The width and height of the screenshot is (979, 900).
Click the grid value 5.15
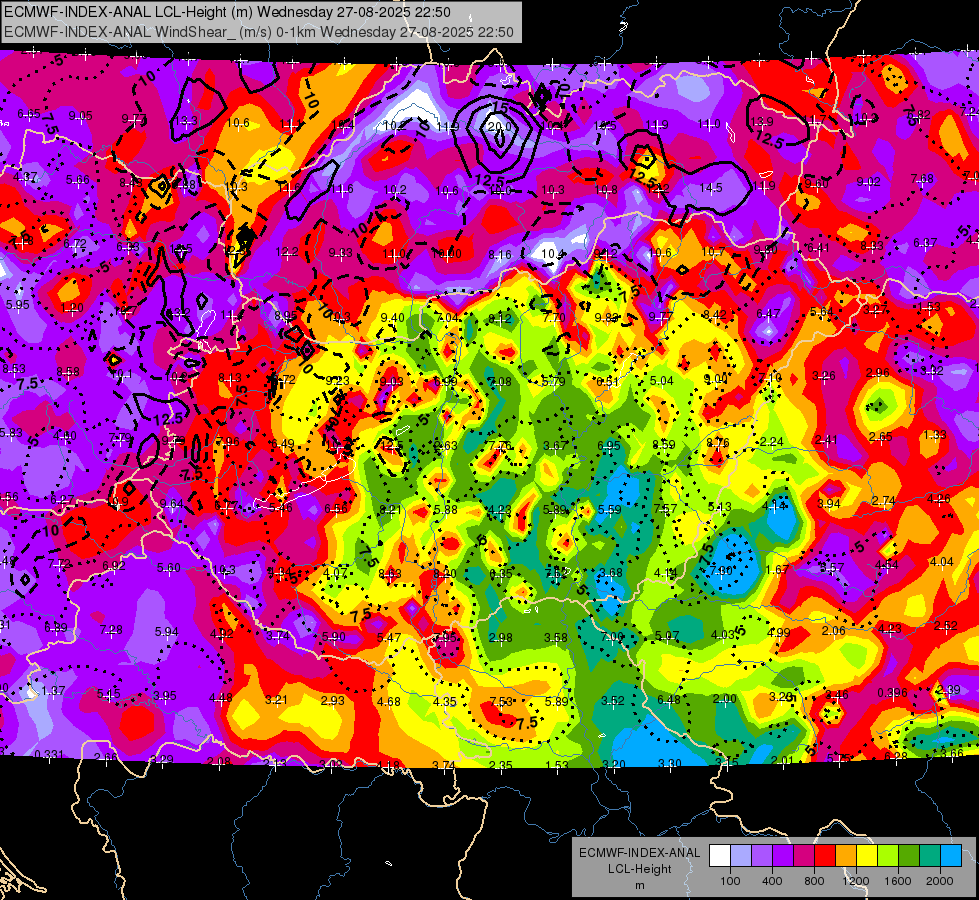coord(109,694)
